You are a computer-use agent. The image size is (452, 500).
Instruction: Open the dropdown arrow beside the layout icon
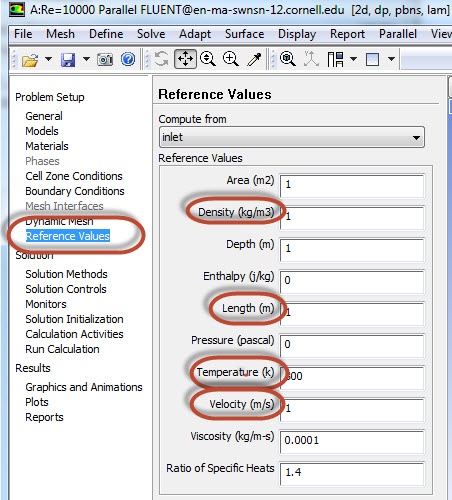coord(353,59)
